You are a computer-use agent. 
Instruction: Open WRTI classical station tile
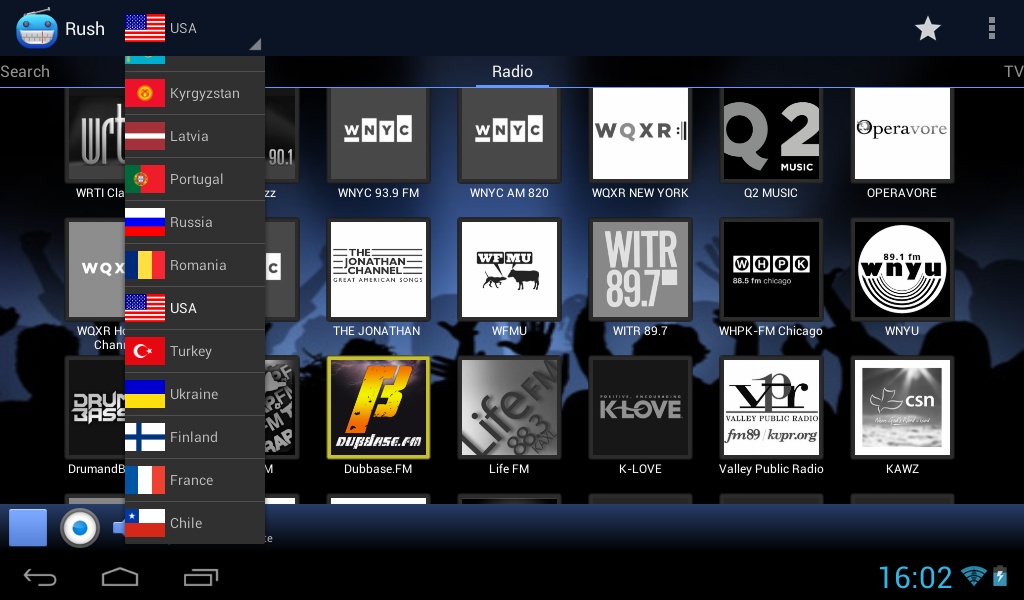tap(95, 144)
